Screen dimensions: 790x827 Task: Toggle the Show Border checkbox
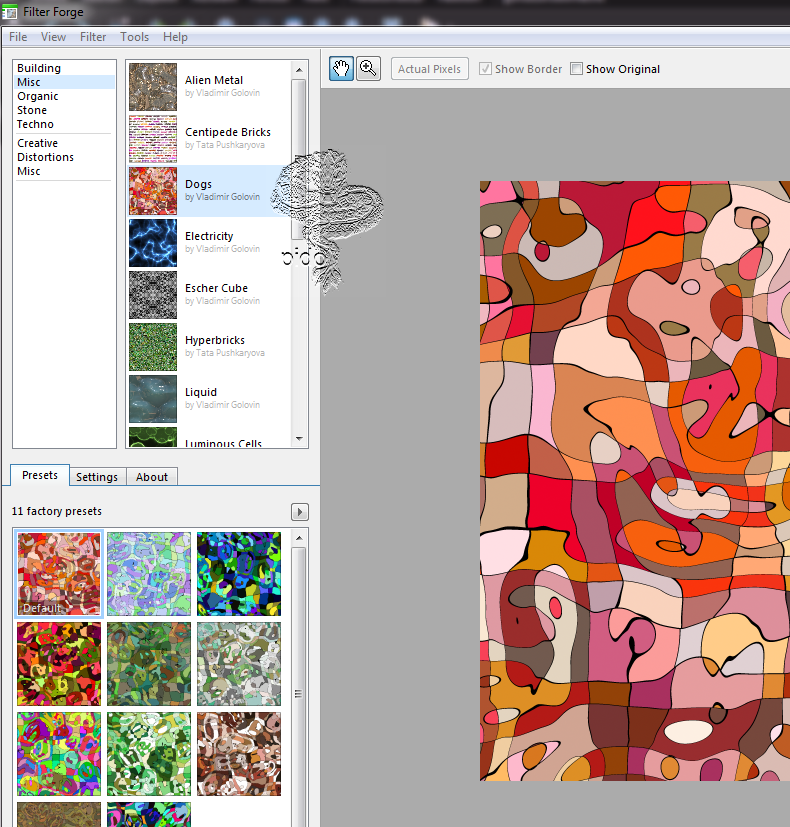pos(486,69)
